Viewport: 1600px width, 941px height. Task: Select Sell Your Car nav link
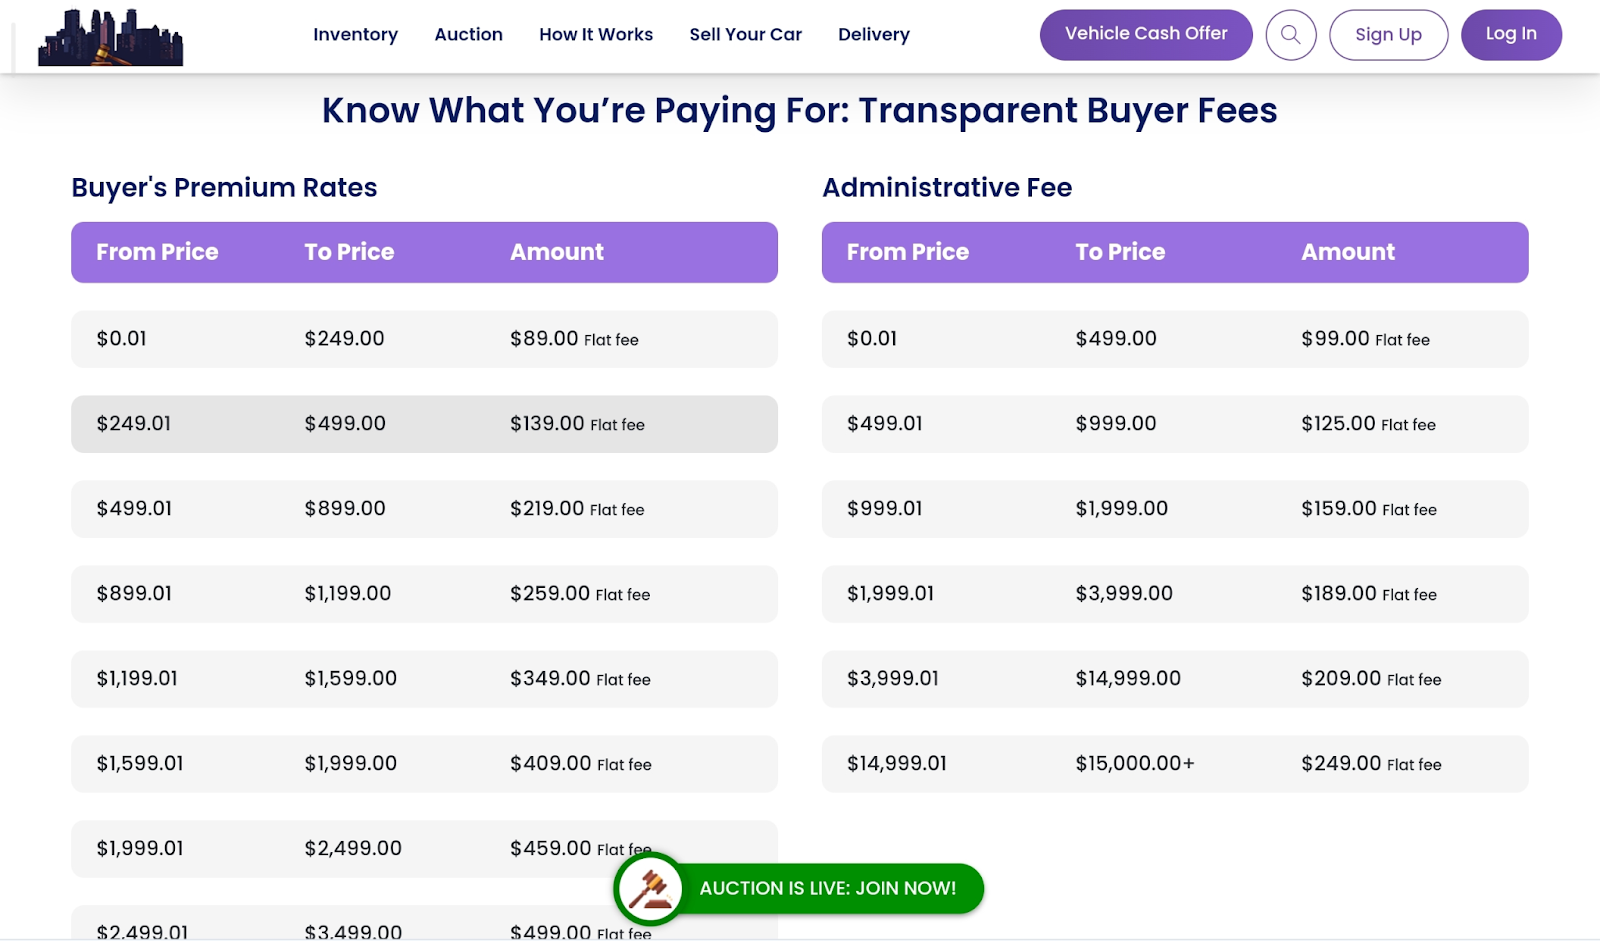point(745,35)
